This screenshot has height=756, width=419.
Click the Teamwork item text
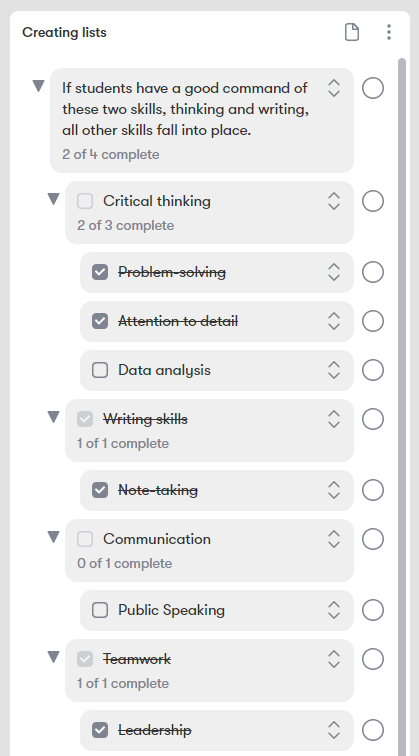coord(137,659)
